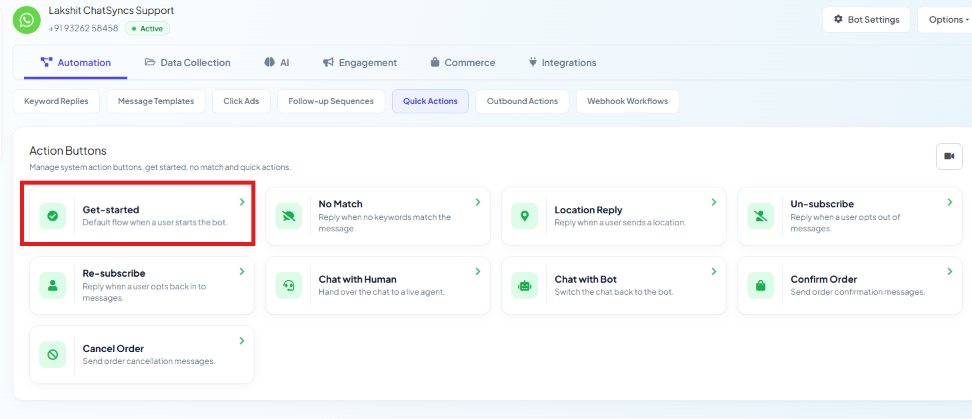Open the Follow-up Sequences section
This screenshot has height=419, width=972.
point(331,101)
